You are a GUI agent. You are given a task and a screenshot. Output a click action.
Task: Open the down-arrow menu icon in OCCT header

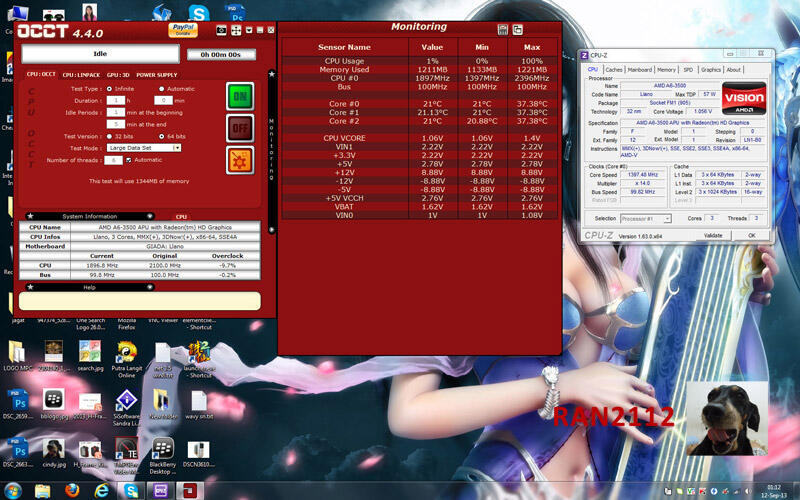(249, 30)
